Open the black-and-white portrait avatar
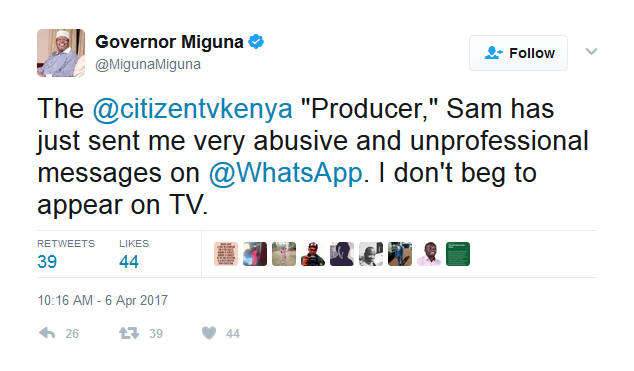 [371, 254]
